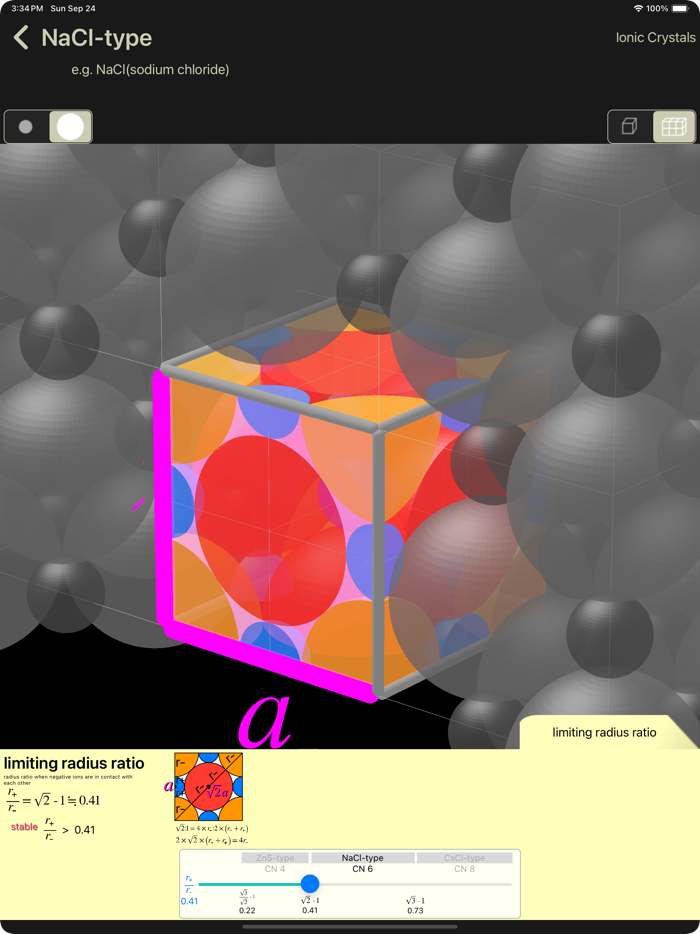This screenshot has width=700, height=934.
Task: Set slider to the 0.22 ratio mark
Action: 247,901
